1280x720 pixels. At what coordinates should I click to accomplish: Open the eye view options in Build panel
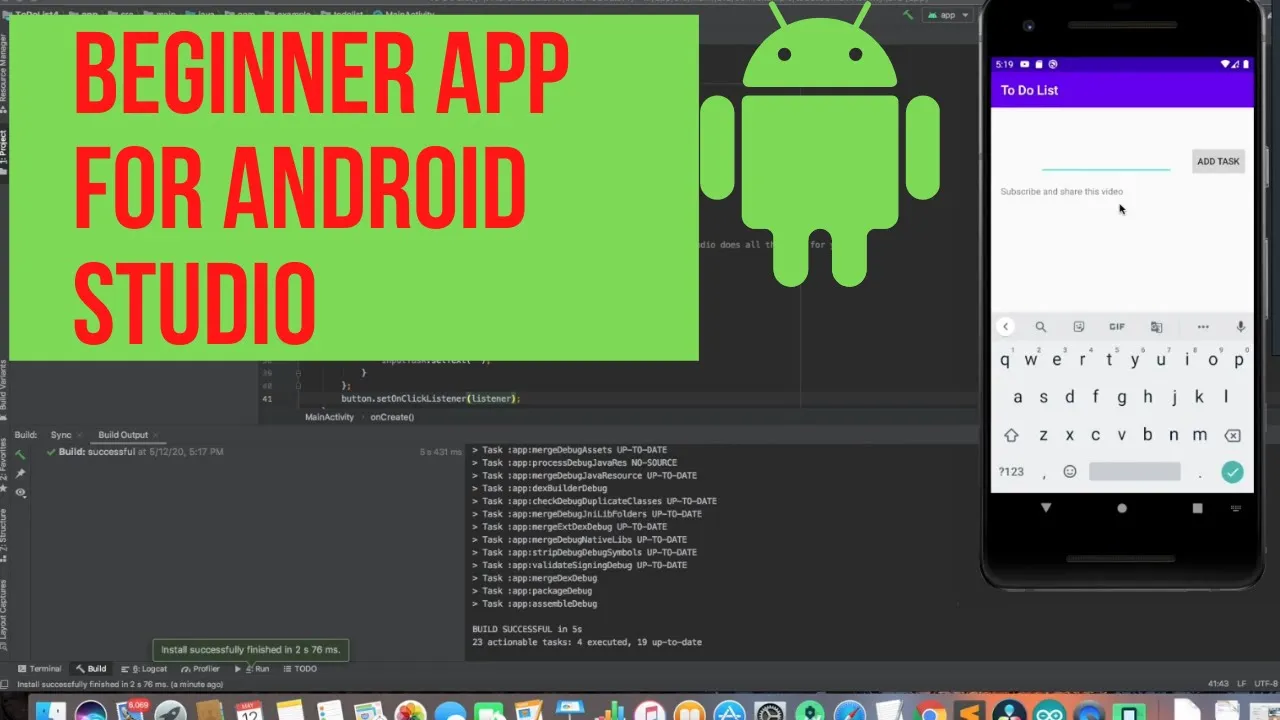(x=20, y=492)
